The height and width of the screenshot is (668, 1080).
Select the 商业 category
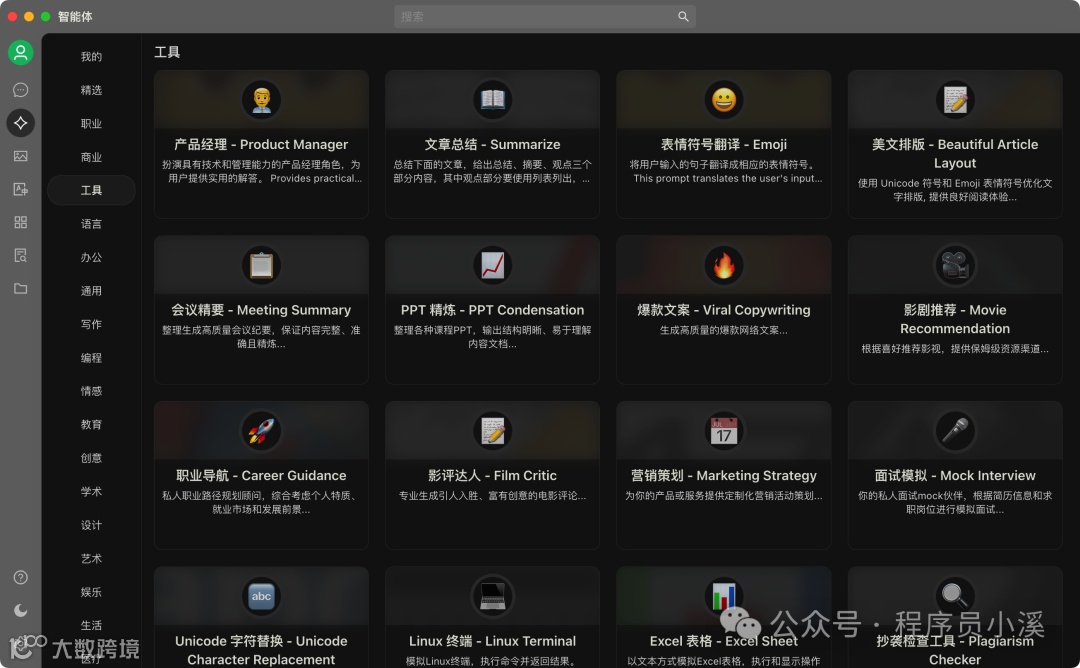tap(91, 157)
